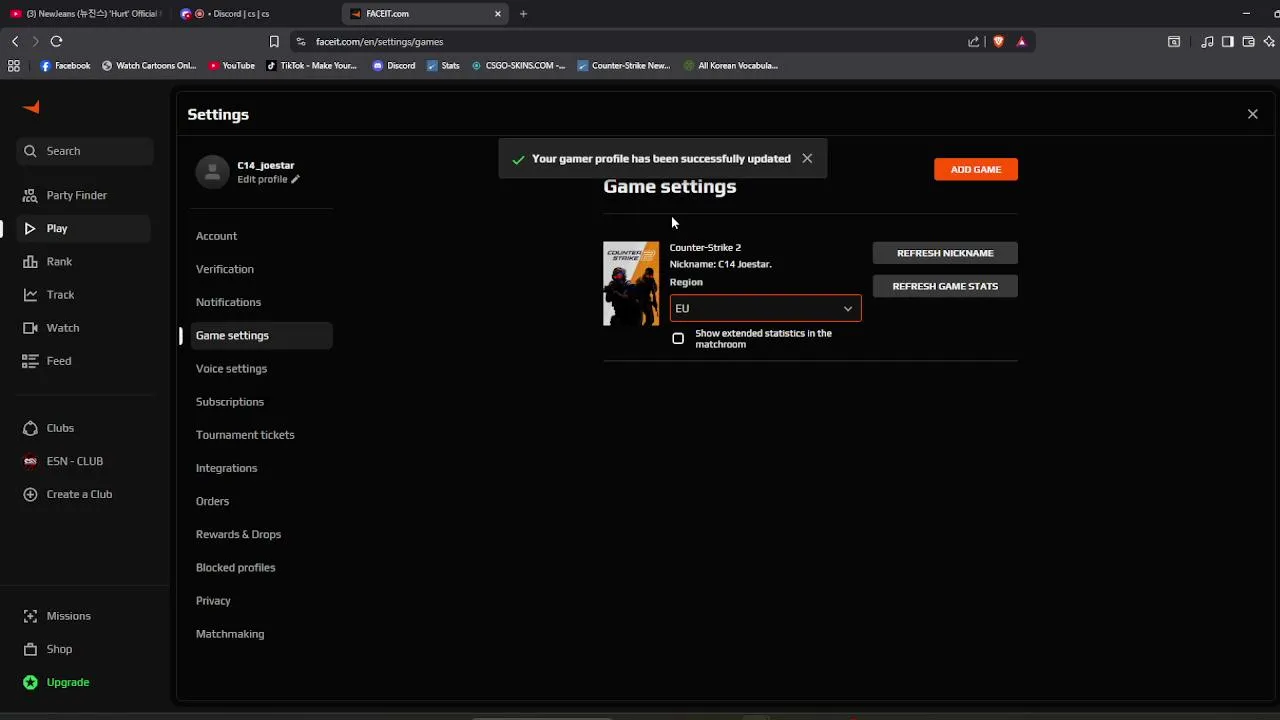
Task: Dismiss the profile updated notification
Action: pos(807,158)
